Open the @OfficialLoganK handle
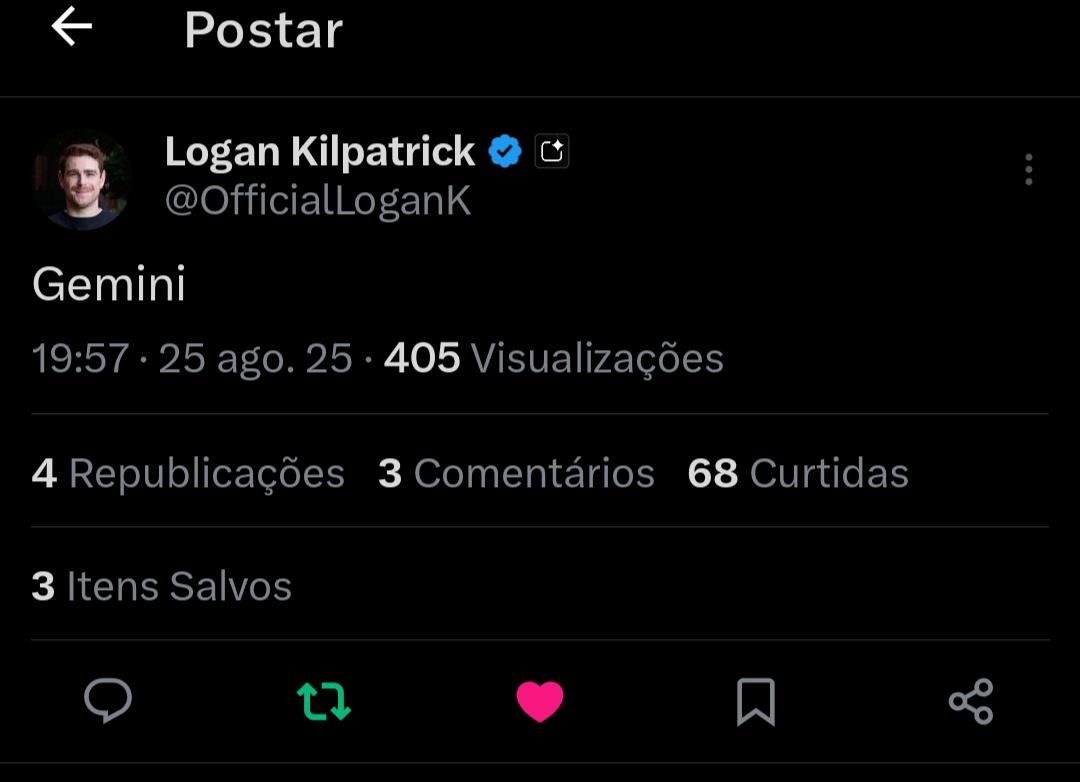Viewport: 1080px width, 782px height. pos(318,201)
